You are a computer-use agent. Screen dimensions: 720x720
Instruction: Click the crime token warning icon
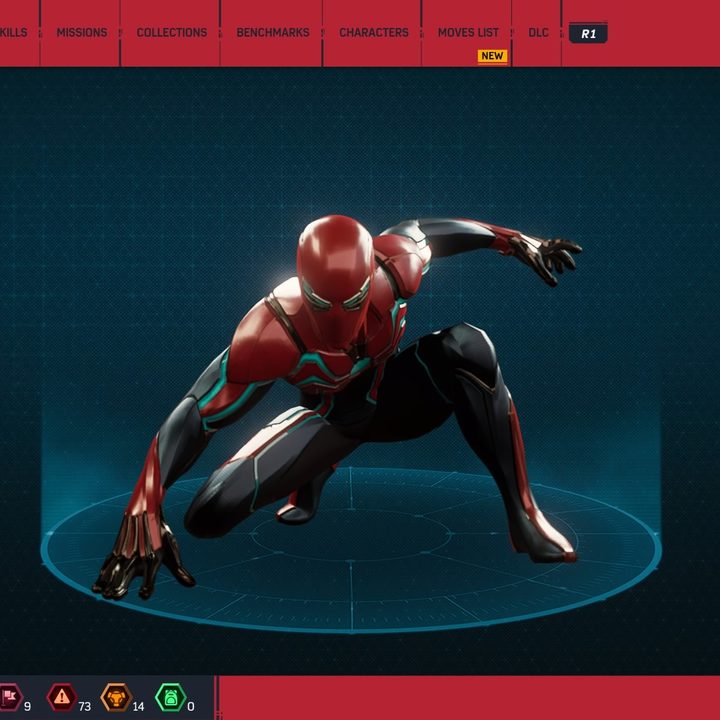62,697
